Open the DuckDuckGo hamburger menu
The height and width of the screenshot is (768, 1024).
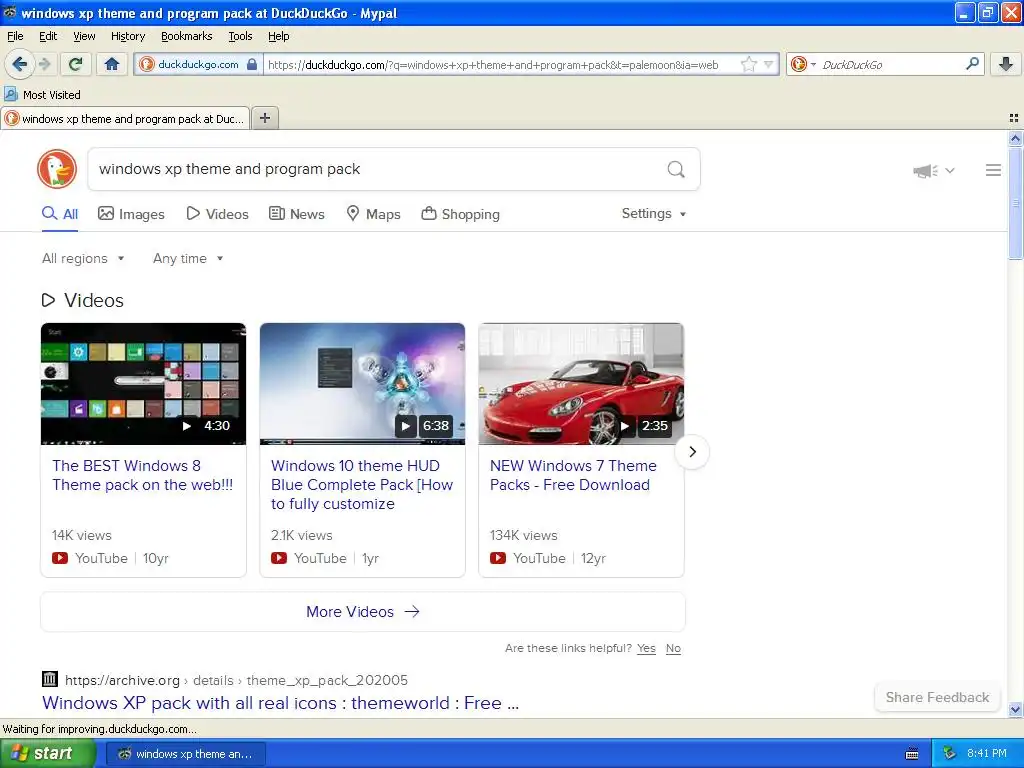click(993, 170)
